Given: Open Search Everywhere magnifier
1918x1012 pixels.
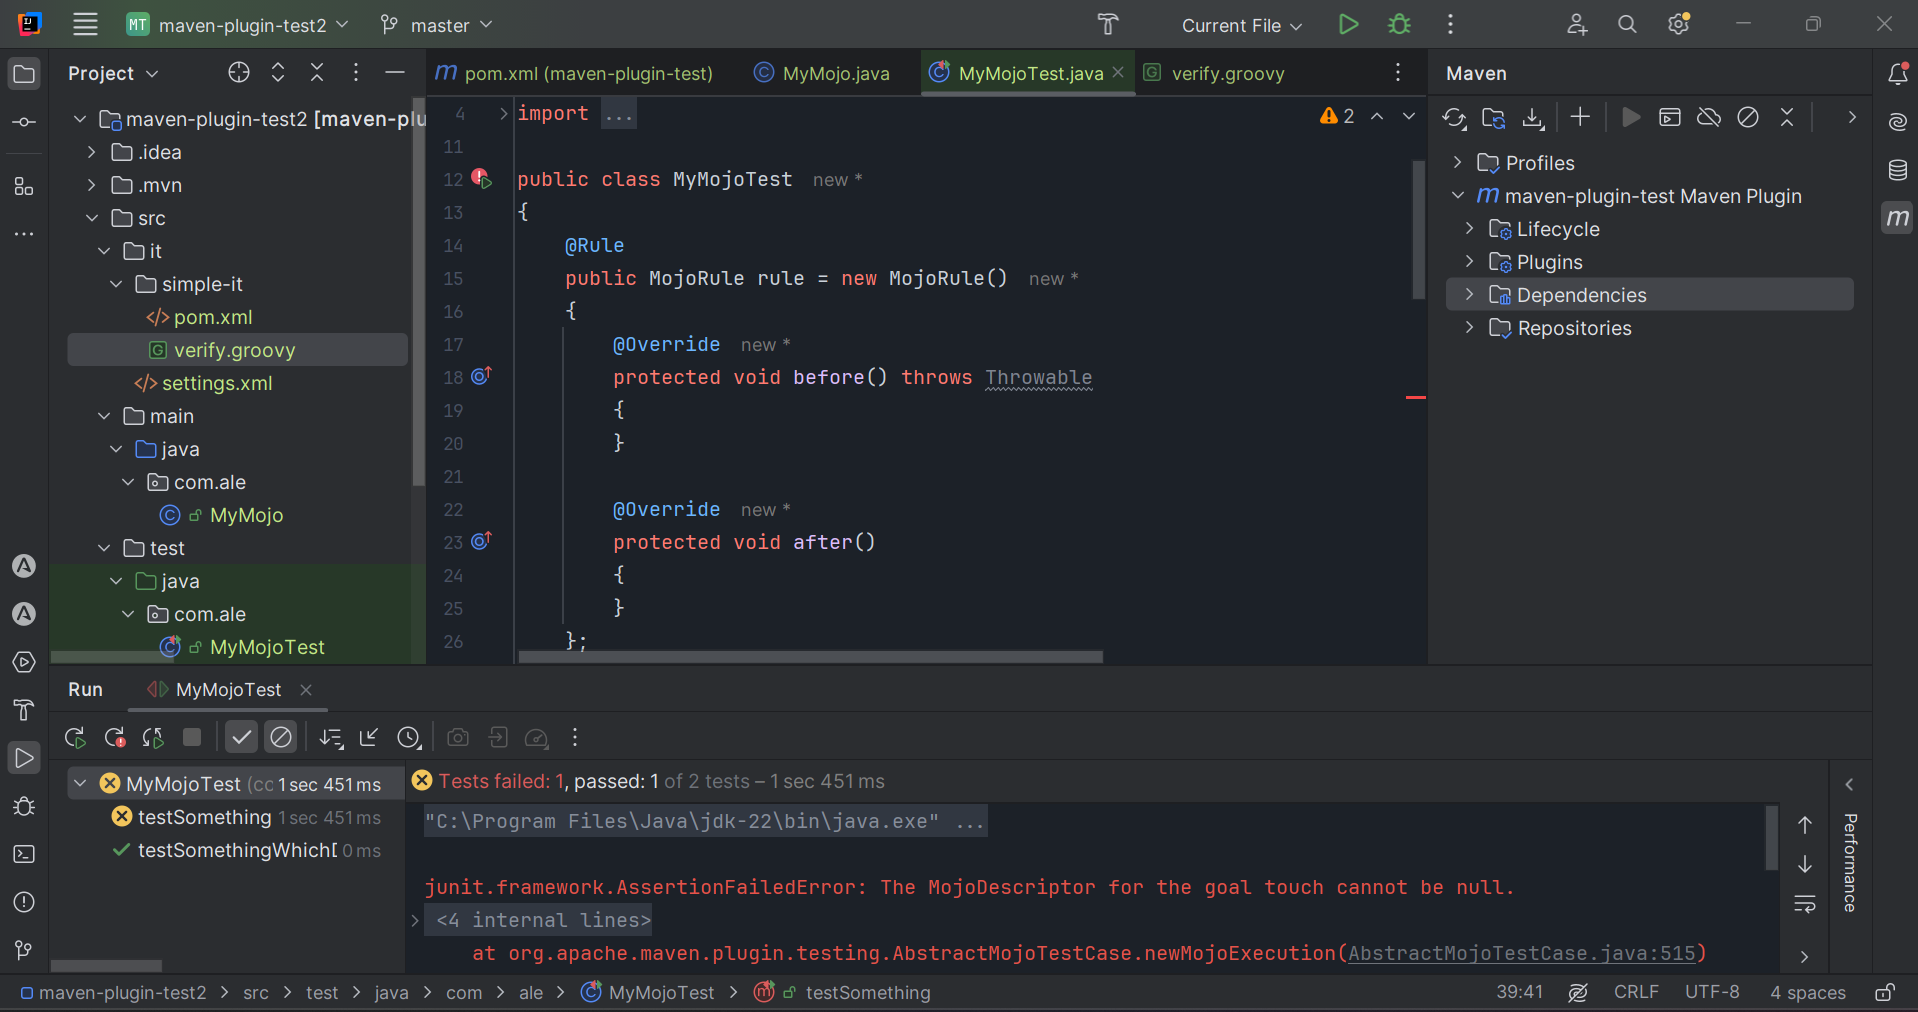Looking at the screenshot, I should click(1627, 25).
